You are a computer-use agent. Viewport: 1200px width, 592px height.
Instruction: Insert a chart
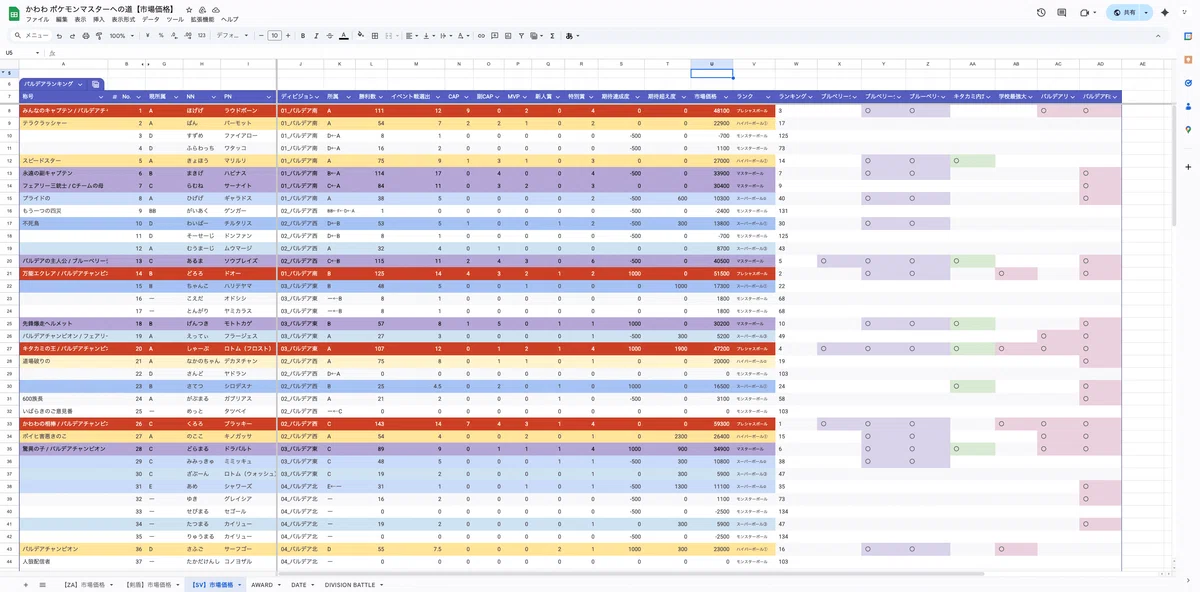[x=508, y=35]
